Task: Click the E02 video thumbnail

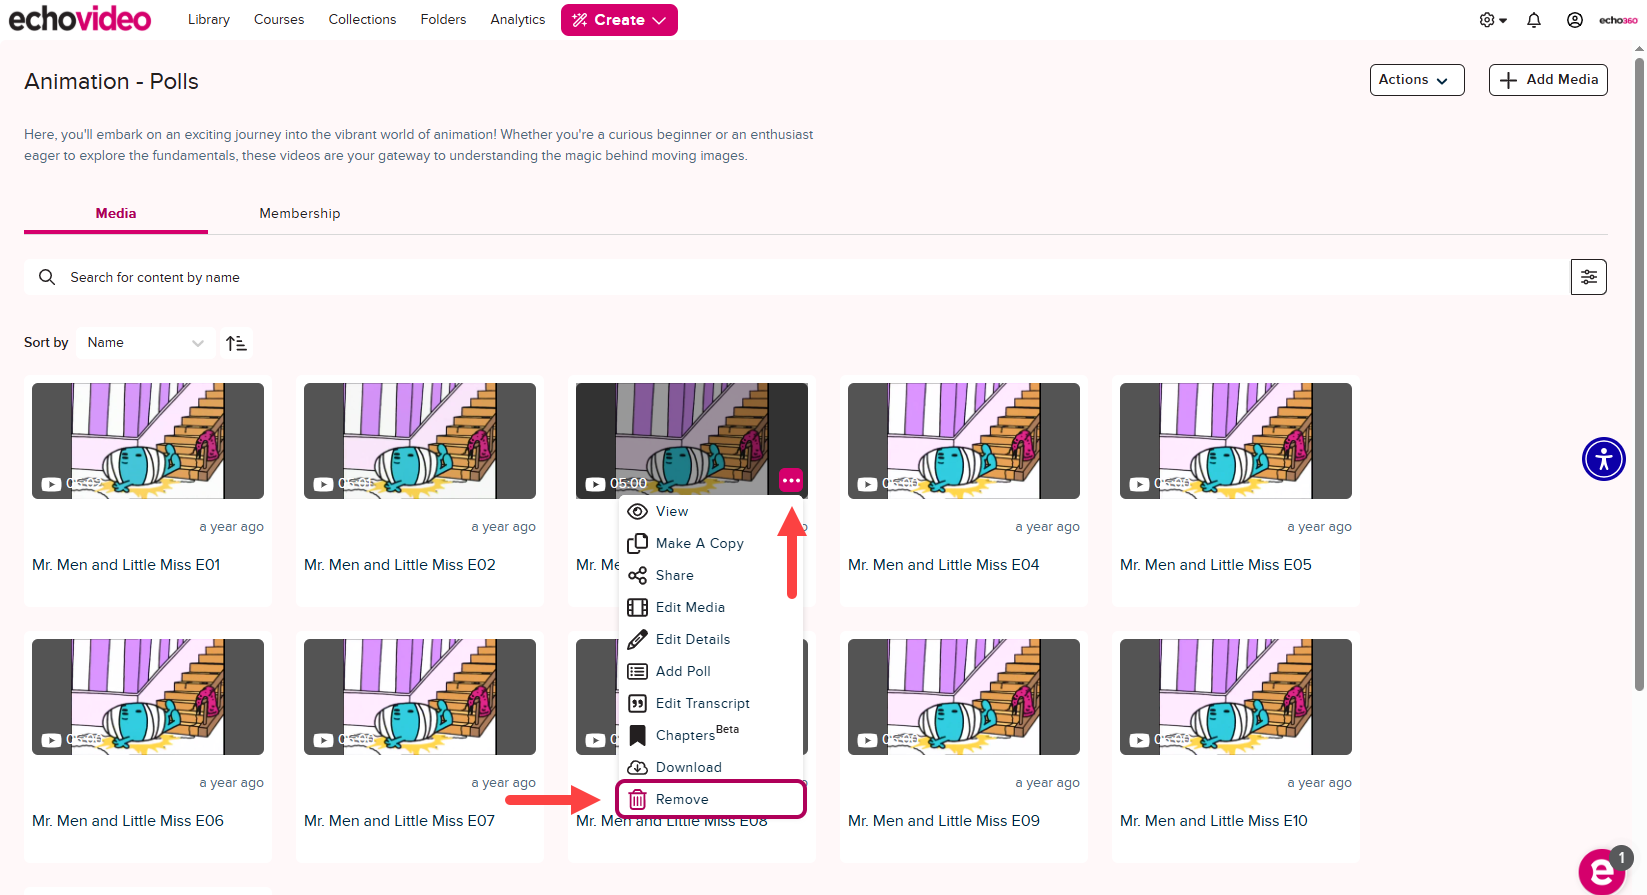Action: (420, 441)
